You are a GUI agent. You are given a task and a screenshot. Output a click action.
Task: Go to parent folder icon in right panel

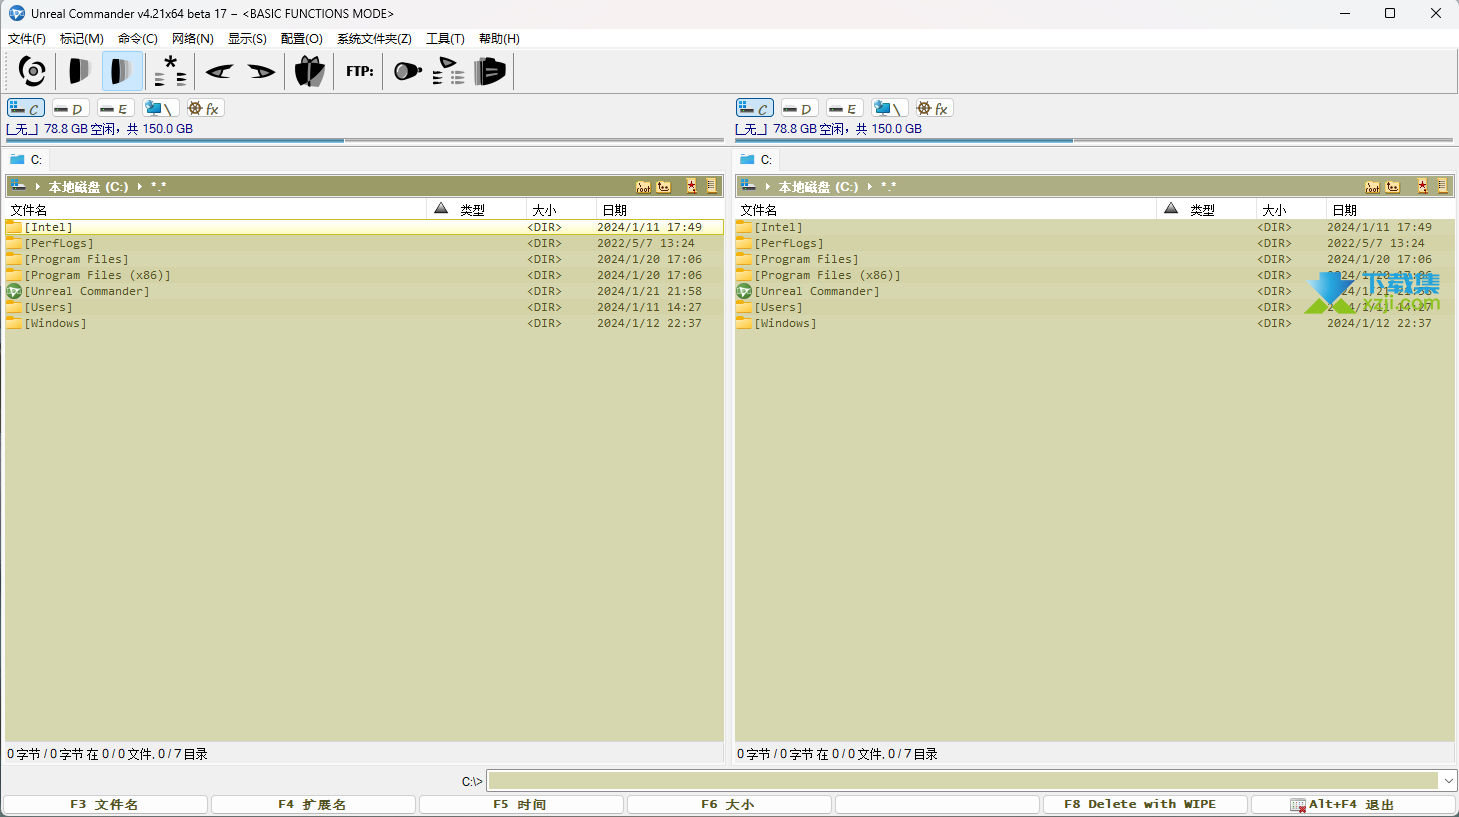tap(1393, 186)
